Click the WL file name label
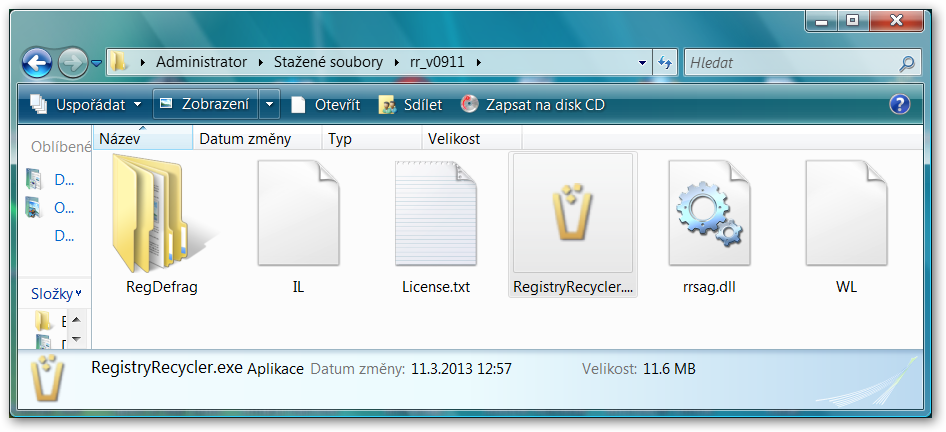Image resolution: width=946 pixels, height=432 pixels. click(846, 287)
